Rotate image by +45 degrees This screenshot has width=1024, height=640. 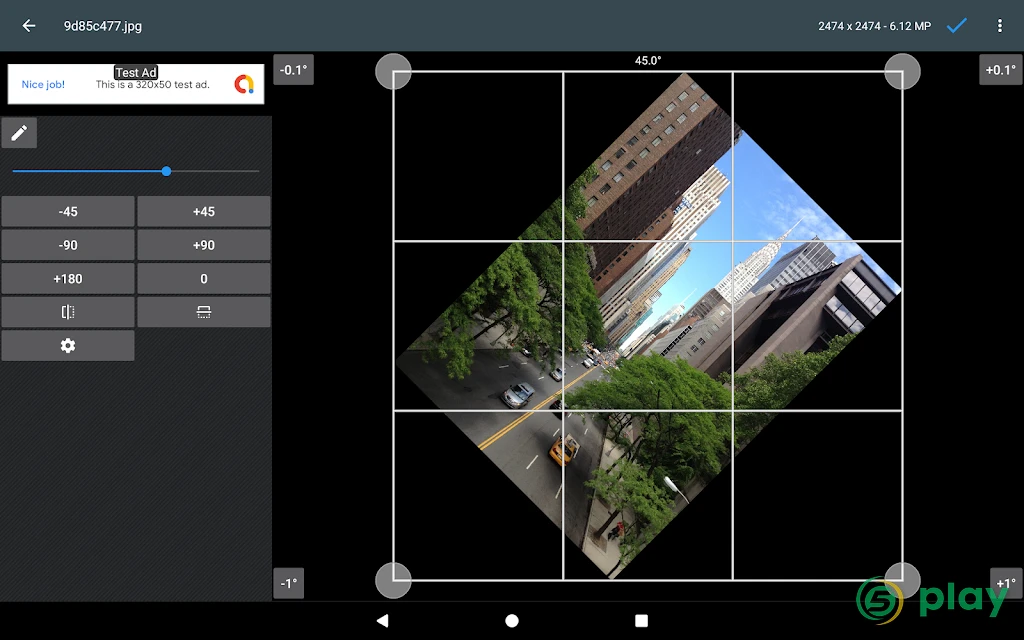pyautogui.click(x=204, y=212)
